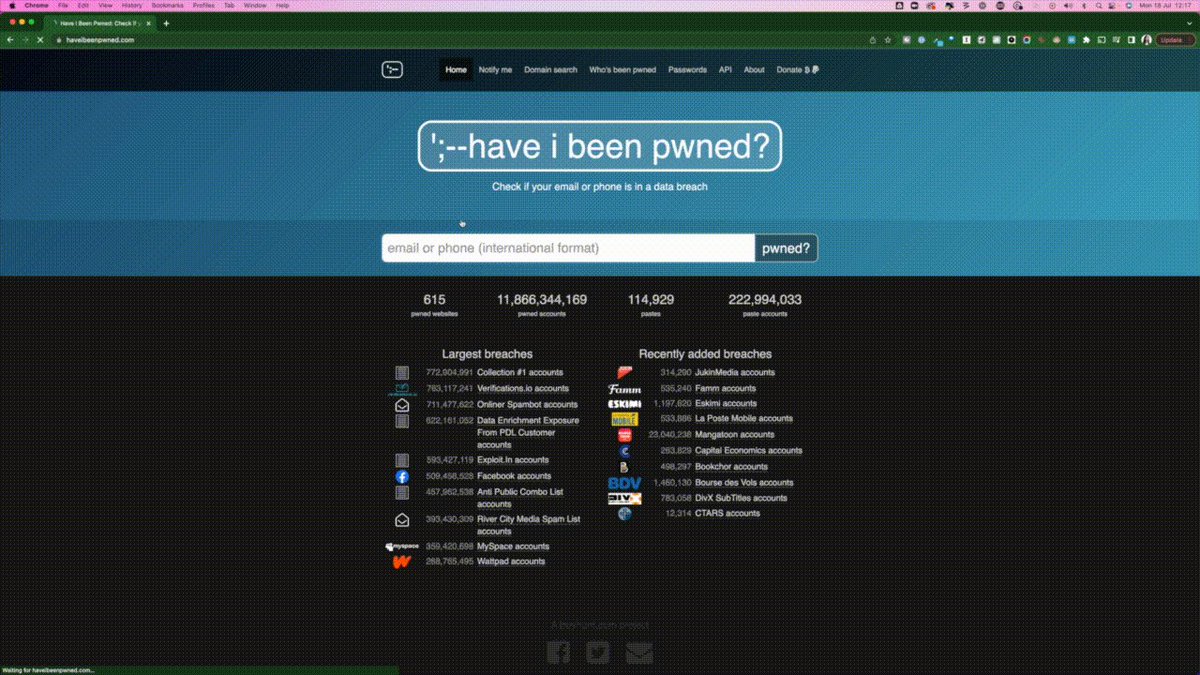Open Mangatoon accounts link
Viewport: 1200px width, 675px height.
pos(736,435)
